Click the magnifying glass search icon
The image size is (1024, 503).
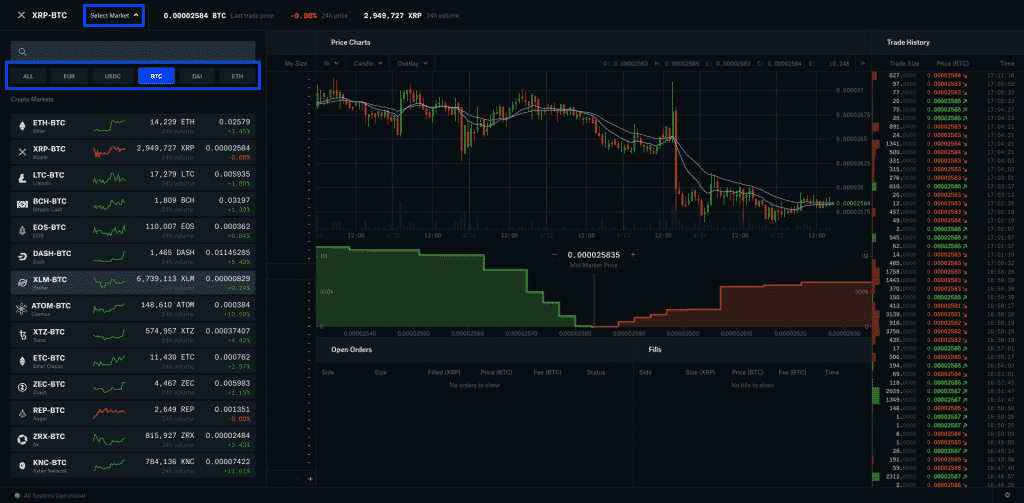[x=22, y=52]
